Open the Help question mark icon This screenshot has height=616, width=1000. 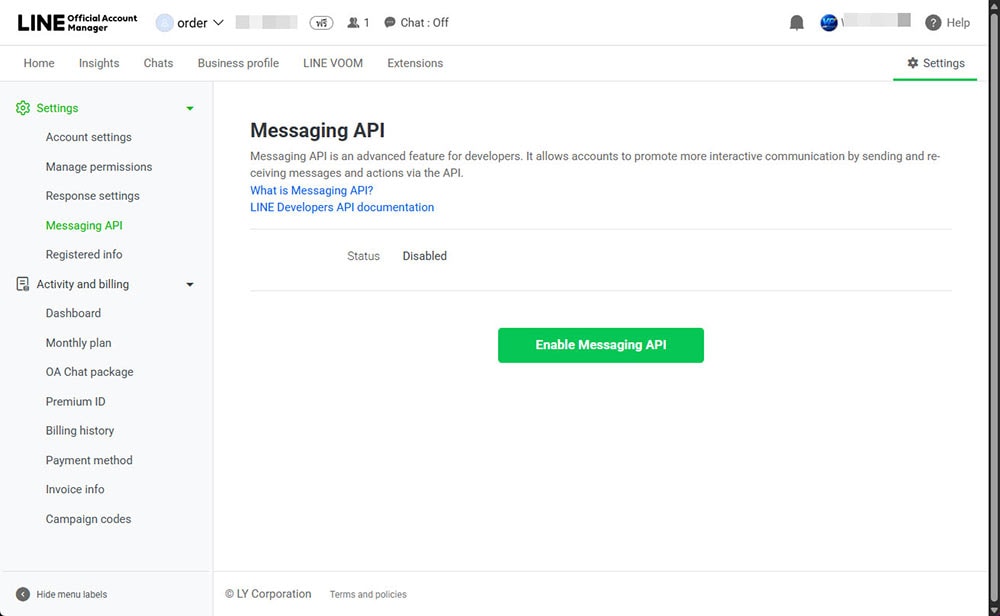pos(933,23)
